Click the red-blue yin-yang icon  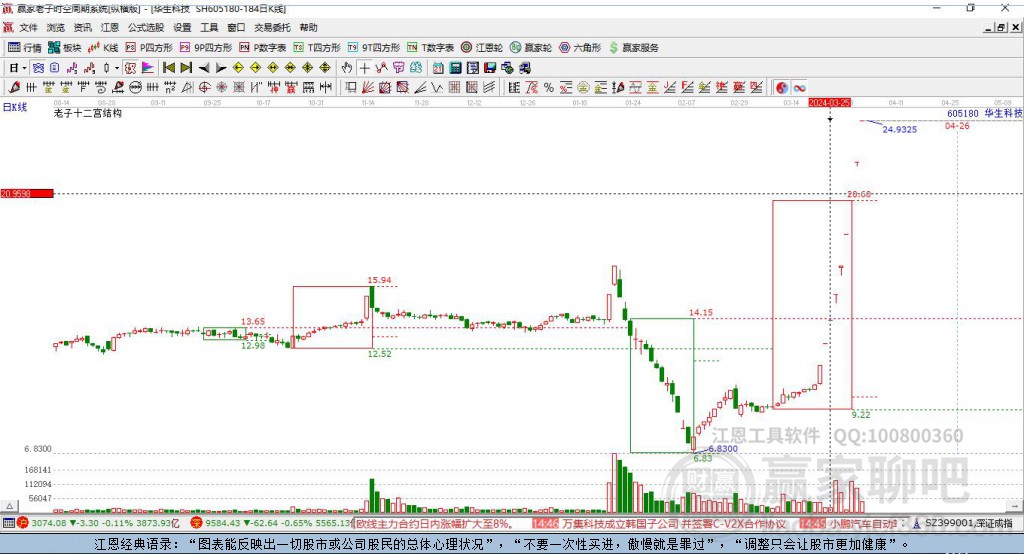click(782, 88)
